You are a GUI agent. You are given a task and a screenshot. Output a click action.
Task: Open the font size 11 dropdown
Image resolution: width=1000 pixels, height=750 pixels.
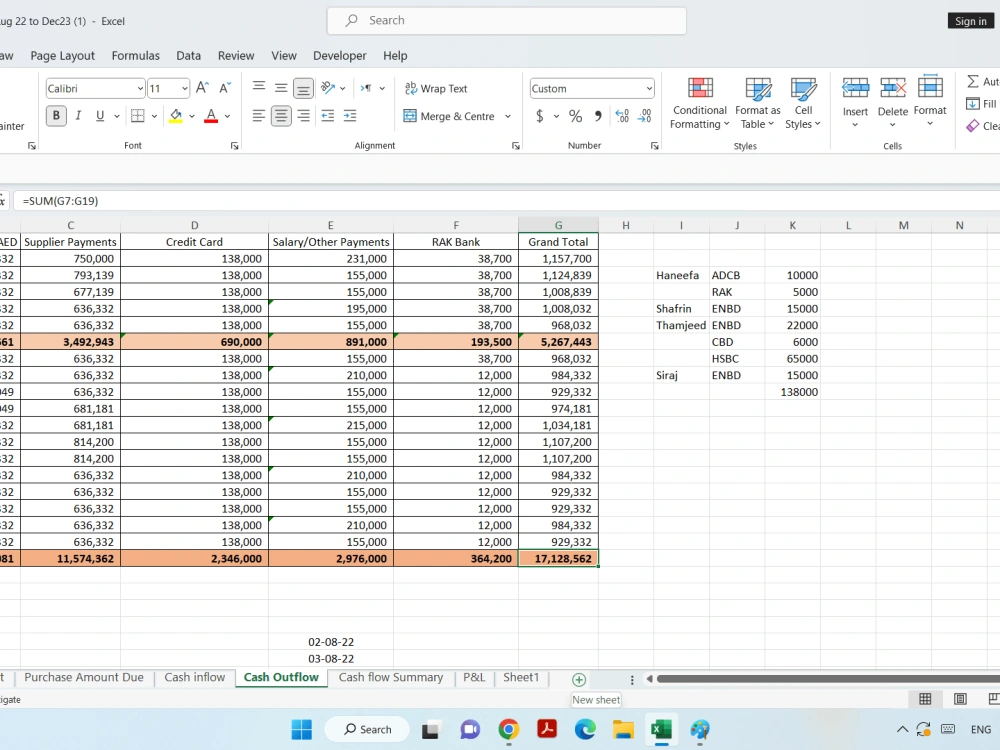(x=185, y=89)
